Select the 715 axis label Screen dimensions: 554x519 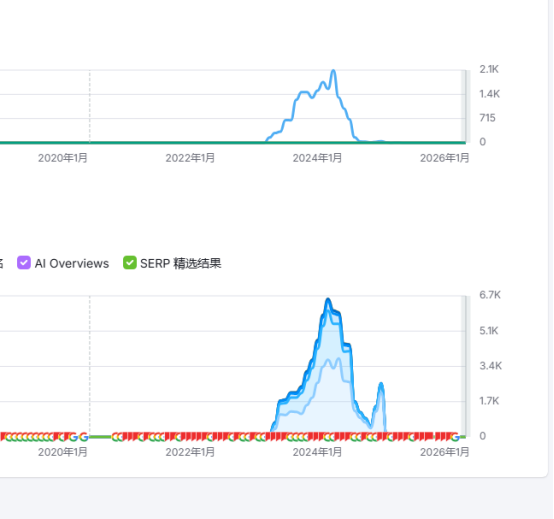[x=488, y=118]
